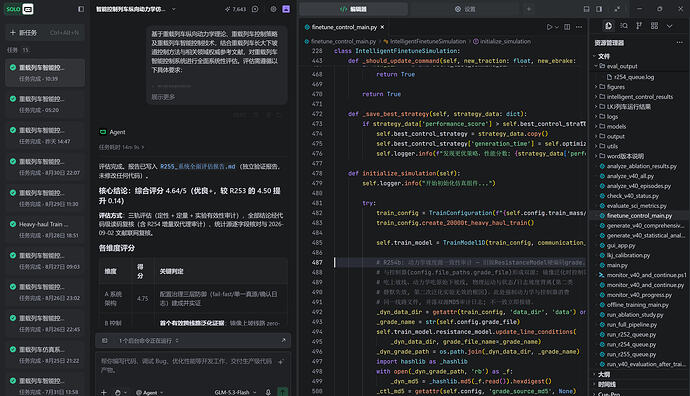Collapse the 文件 section
This screenshot has height=396, width=690.
(x=604, y=56)
